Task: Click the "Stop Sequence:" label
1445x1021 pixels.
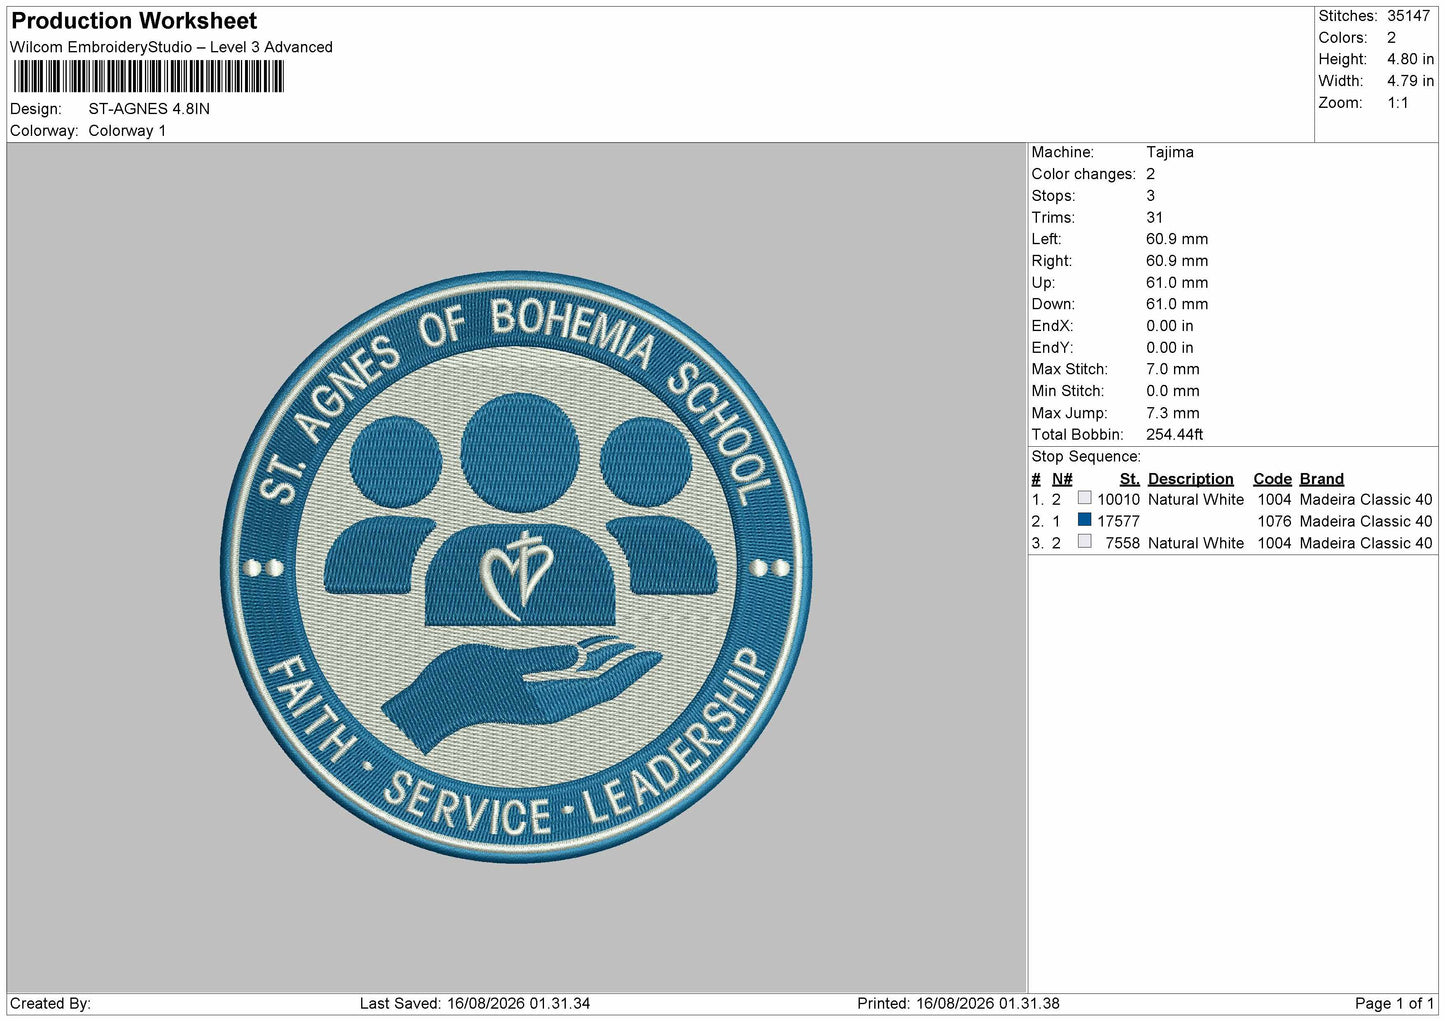Action: [1086, 457]
